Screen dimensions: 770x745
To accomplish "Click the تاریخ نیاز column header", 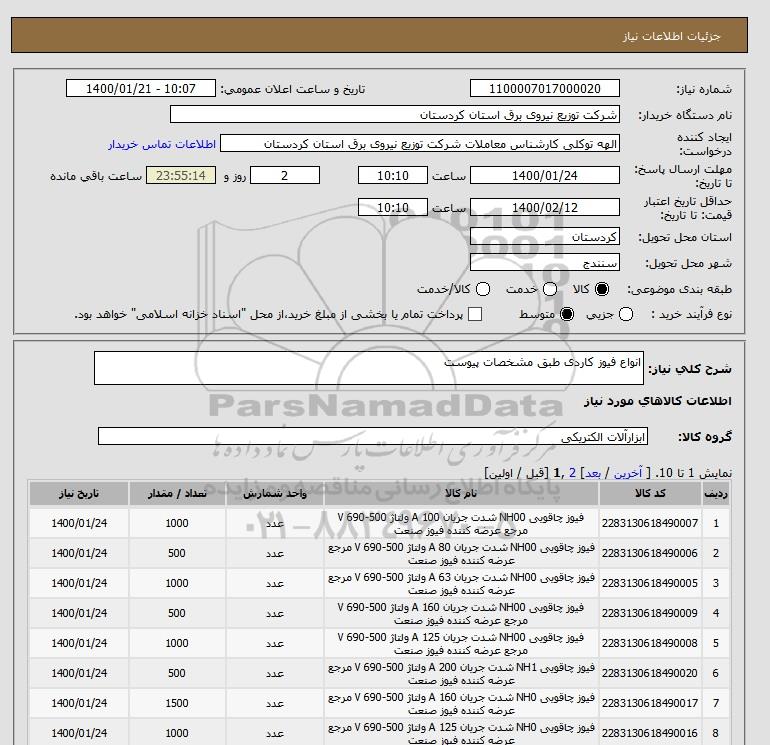I will [79, 494].
